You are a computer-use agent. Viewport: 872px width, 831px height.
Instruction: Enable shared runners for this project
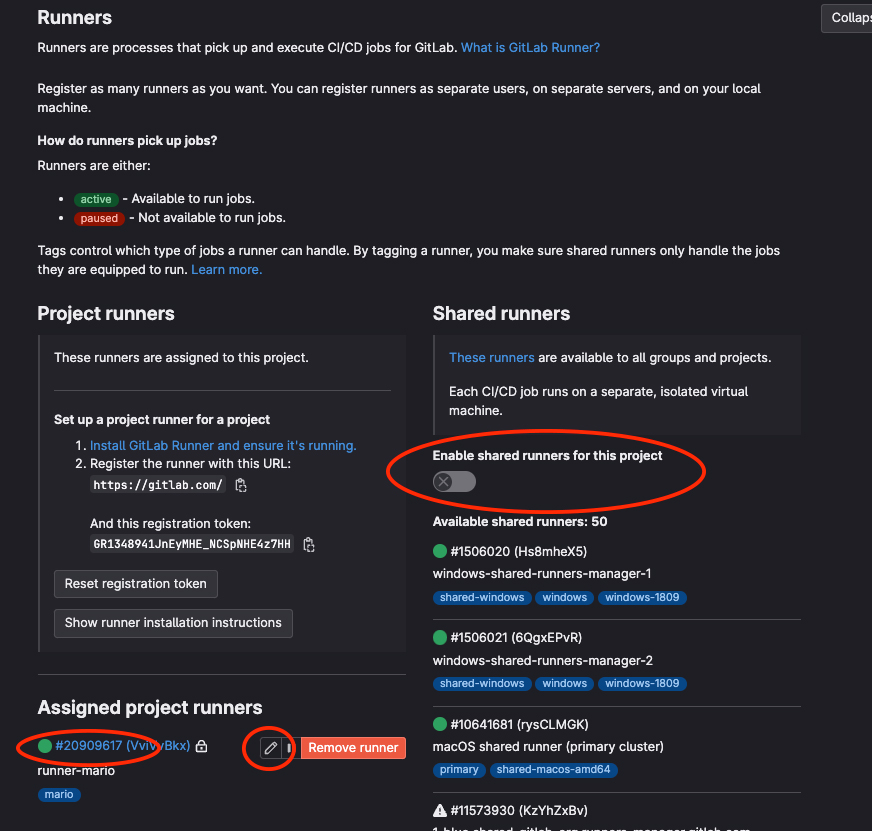tap(454, 482)
